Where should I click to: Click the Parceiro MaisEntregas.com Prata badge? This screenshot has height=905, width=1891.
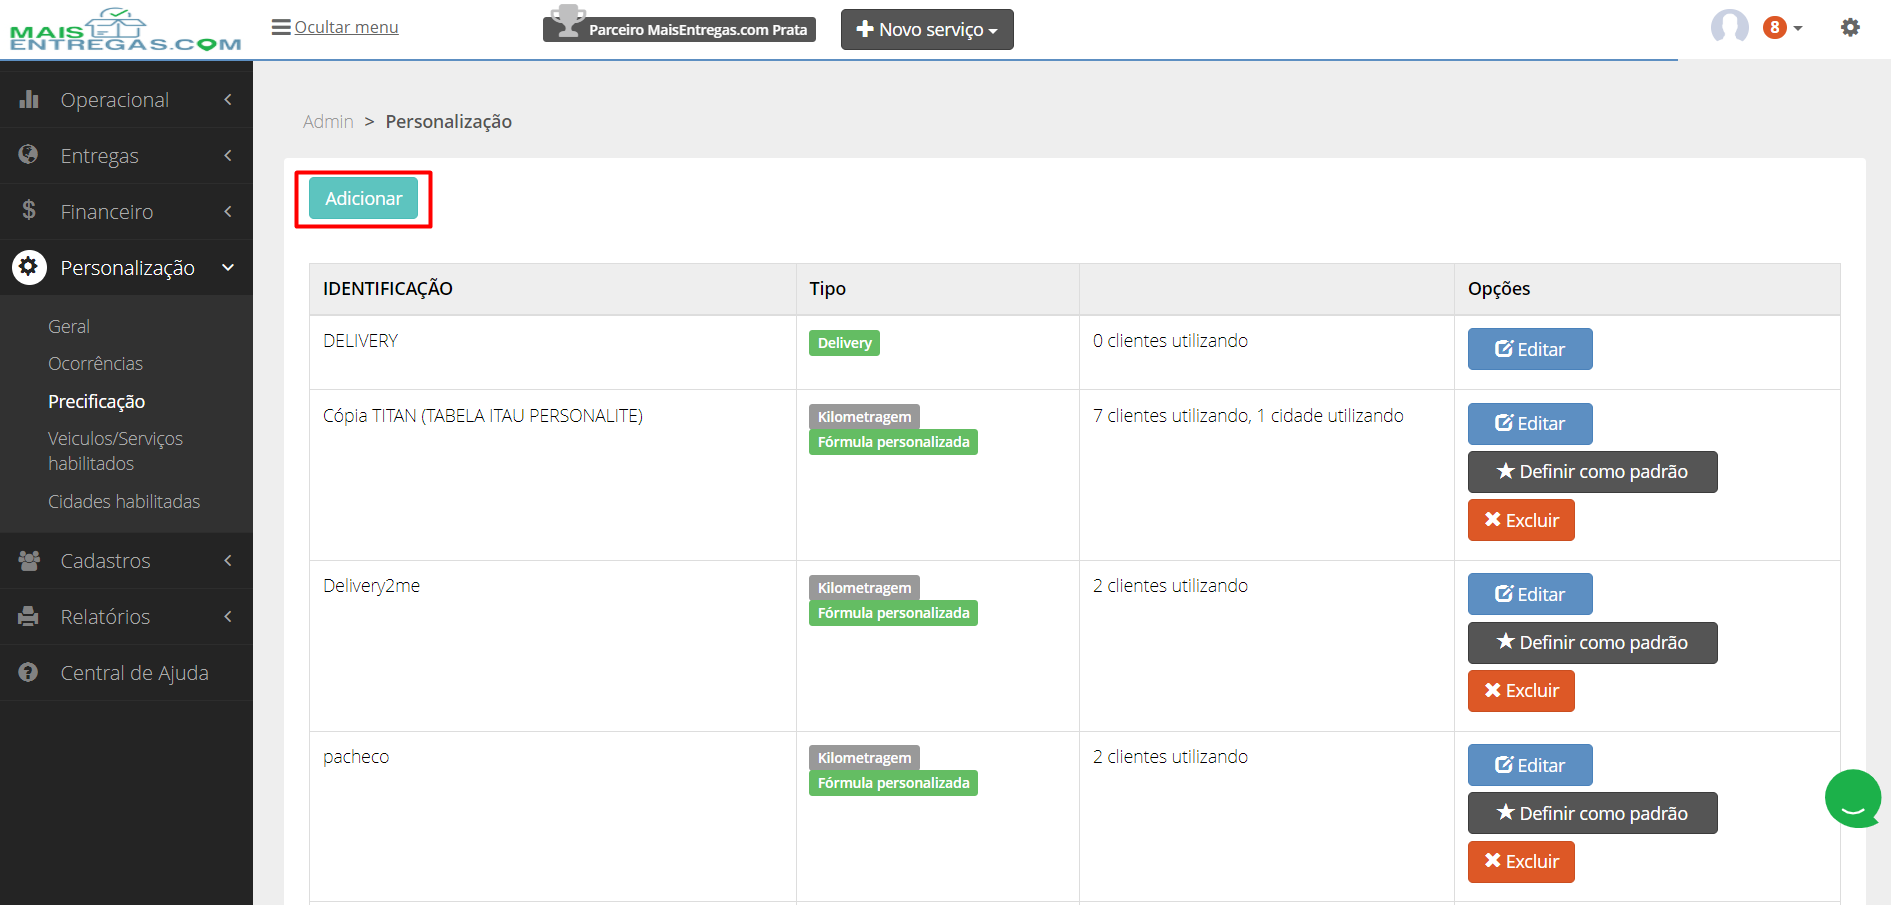coord(680,29)
